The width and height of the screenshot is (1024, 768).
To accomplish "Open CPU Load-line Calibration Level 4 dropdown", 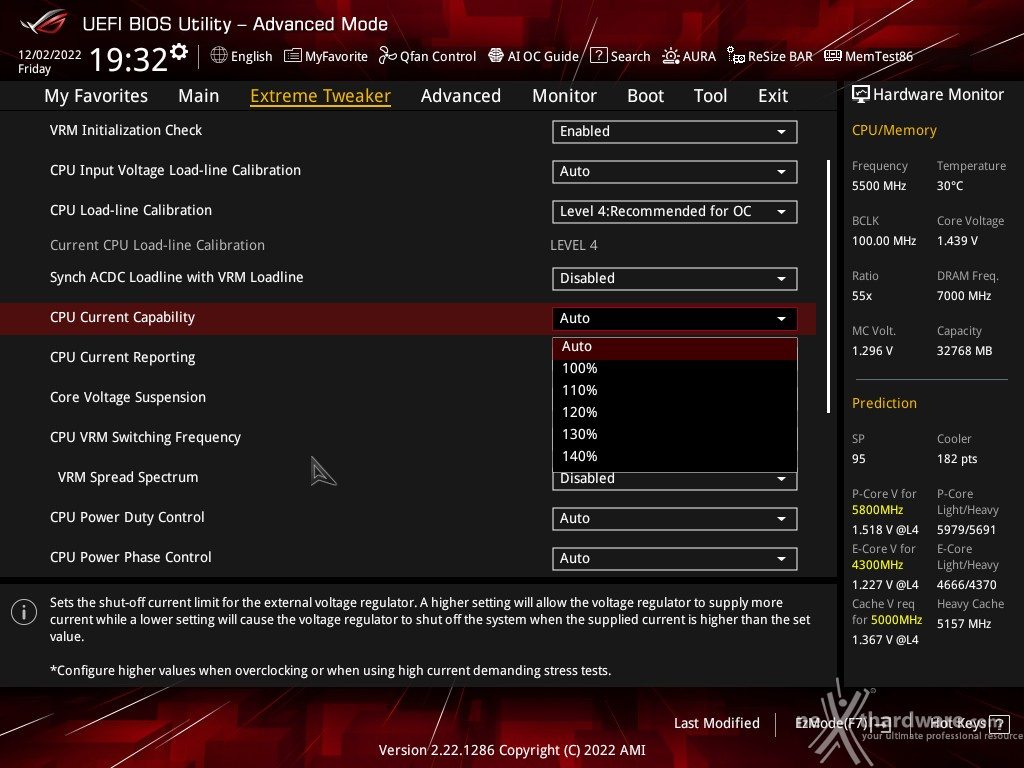I will click(x=675, y=212).
